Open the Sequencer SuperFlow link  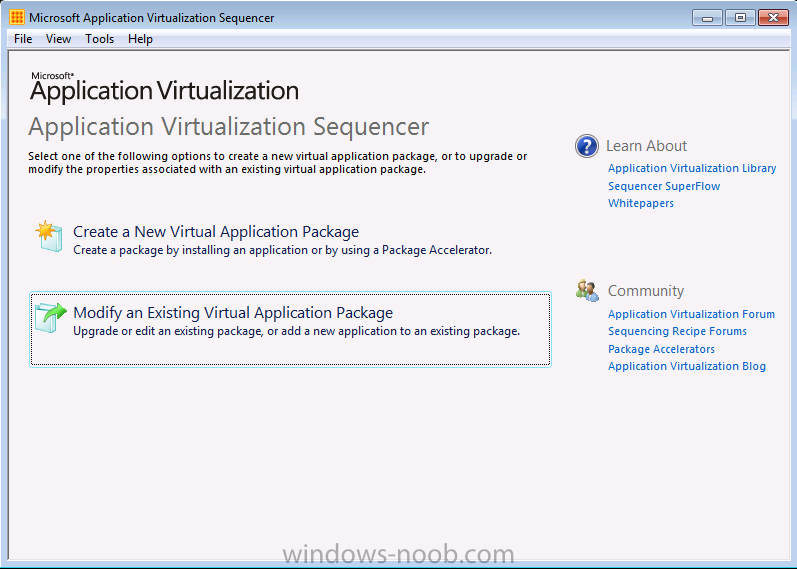[664, 186]
